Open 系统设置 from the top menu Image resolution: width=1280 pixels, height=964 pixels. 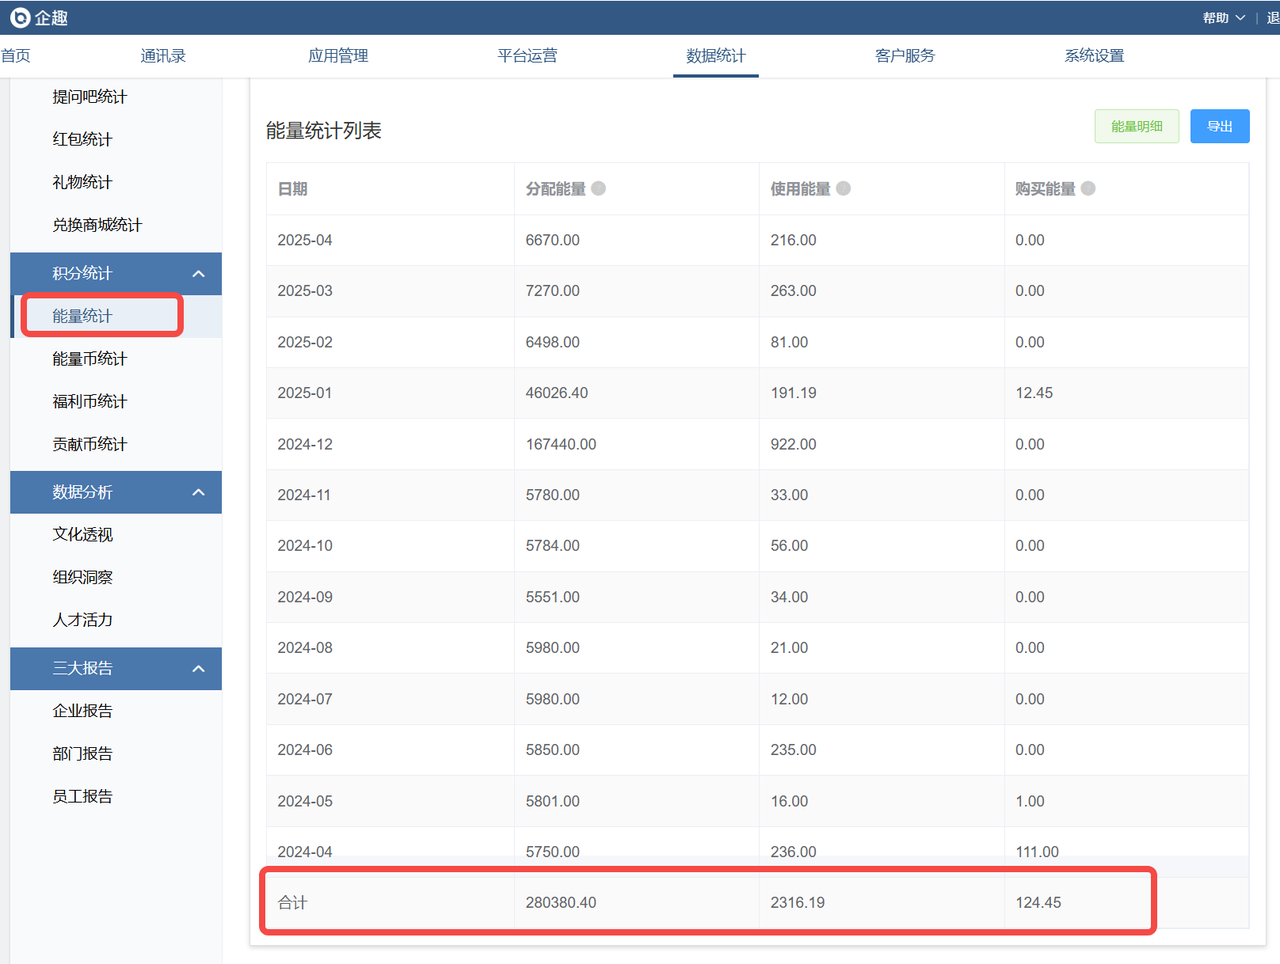(x=1093, y=56)
